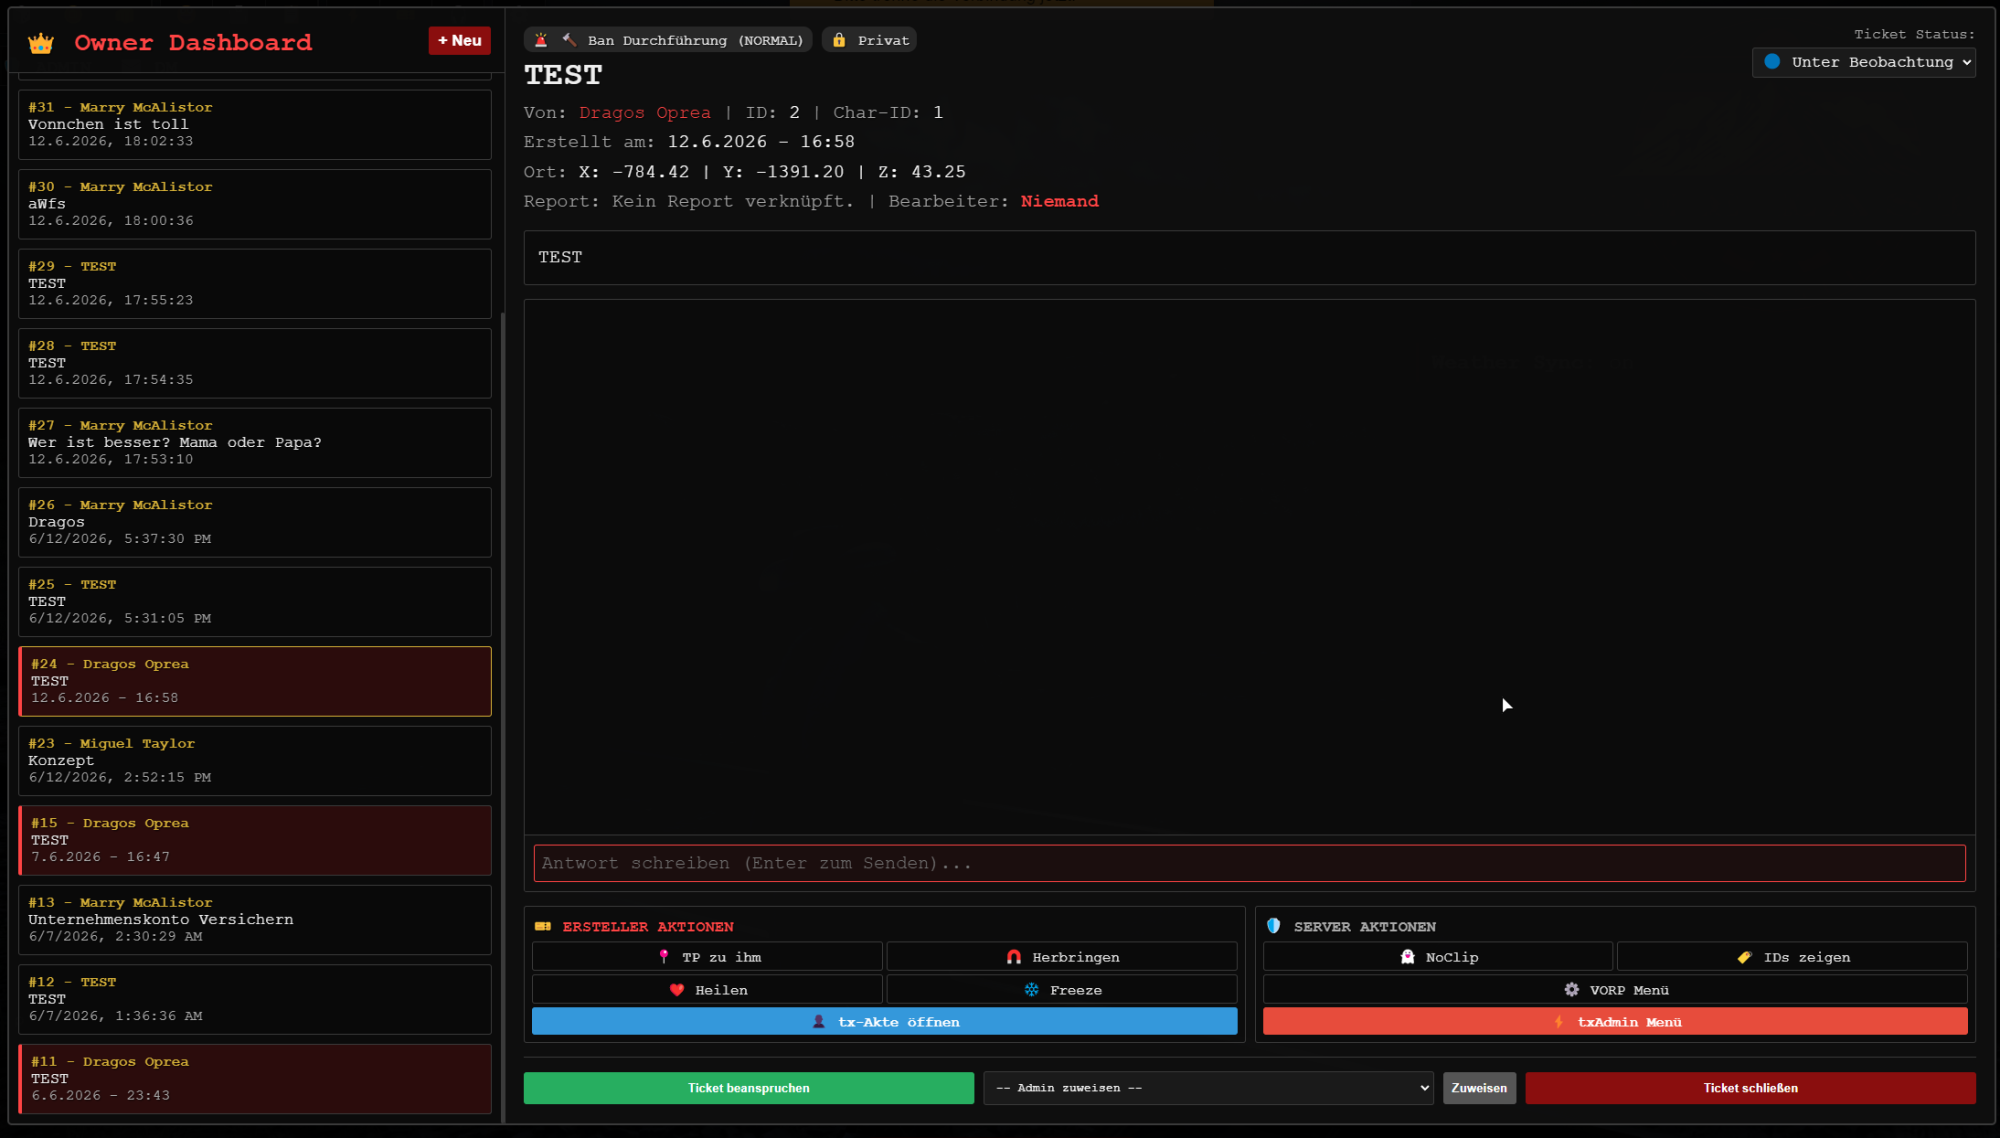Select ticket #27 Wer ist besser? Mama oder Papa?
Image resolution: width=2000 pixels, height=1138 pixels.
tap(255, 443)
